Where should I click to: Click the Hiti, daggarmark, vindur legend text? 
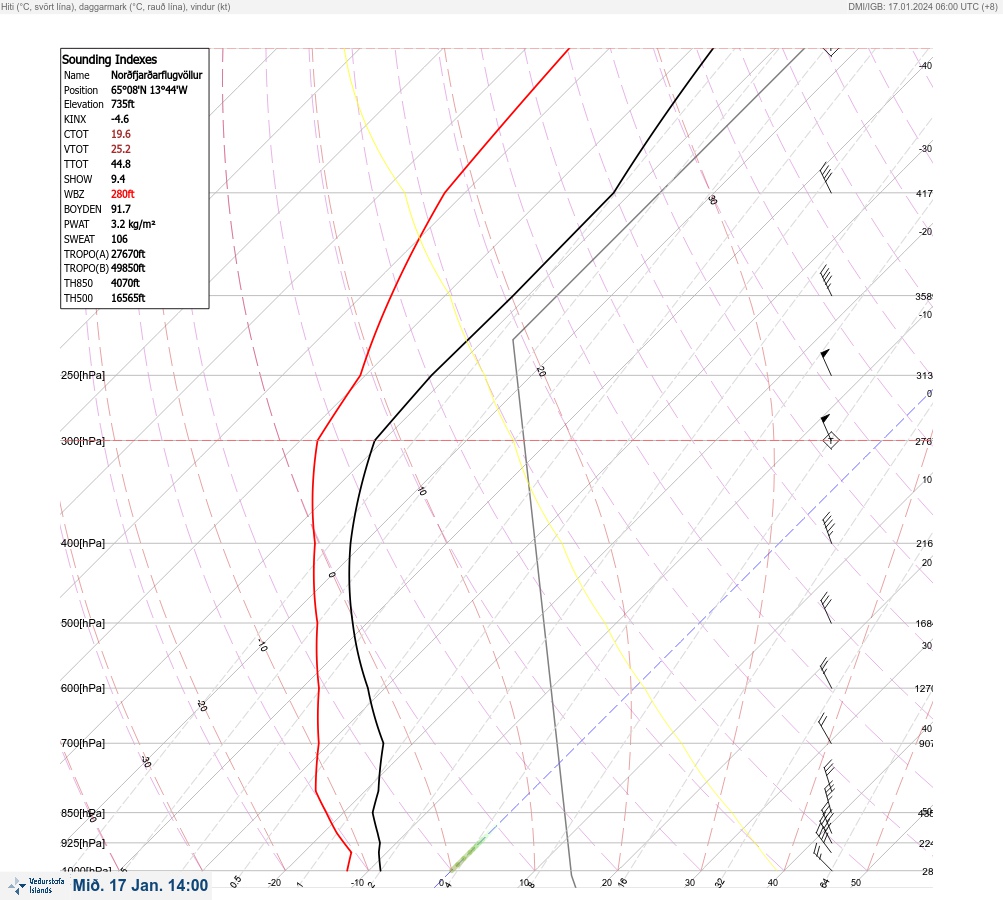(x=116, y=6)
